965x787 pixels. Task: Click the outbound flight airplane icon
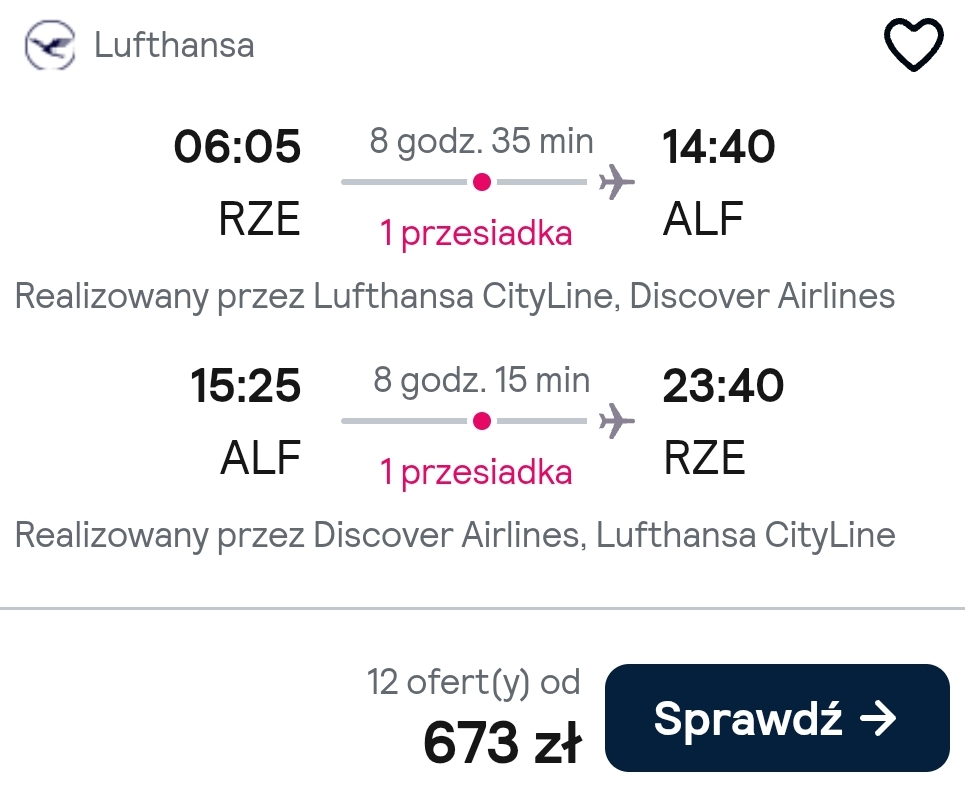coord(617,182)
